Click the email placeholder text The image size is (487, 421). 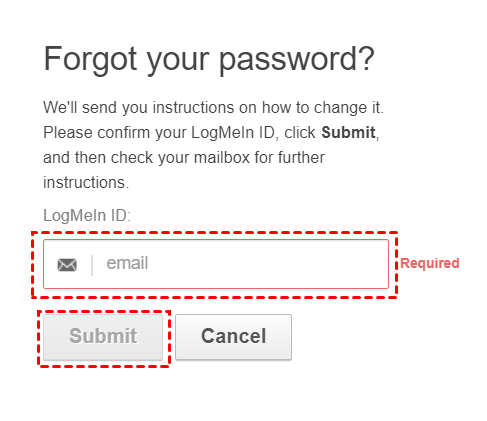(127, 263)
